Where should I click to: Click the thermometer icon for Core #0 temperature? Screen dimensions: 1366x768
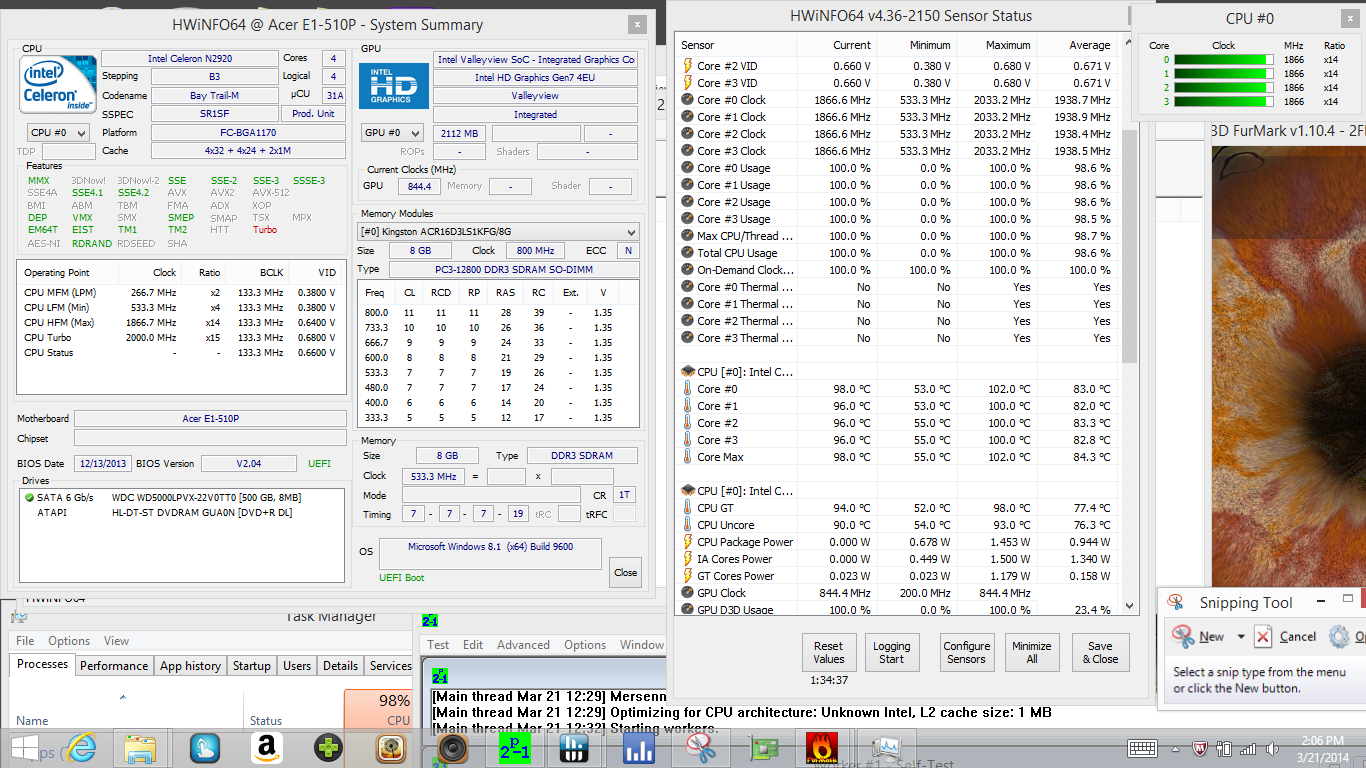point(687,389)
